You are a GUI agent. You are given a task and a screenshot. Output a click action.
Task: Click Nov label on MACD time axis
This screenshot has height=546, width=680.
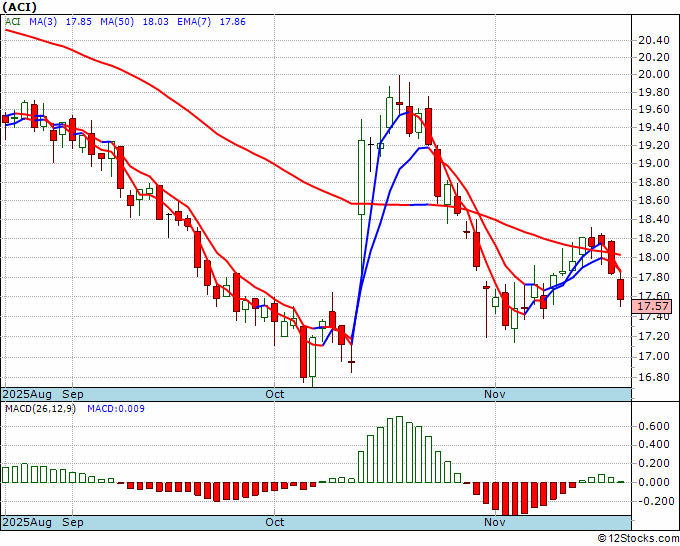point(495,522)
